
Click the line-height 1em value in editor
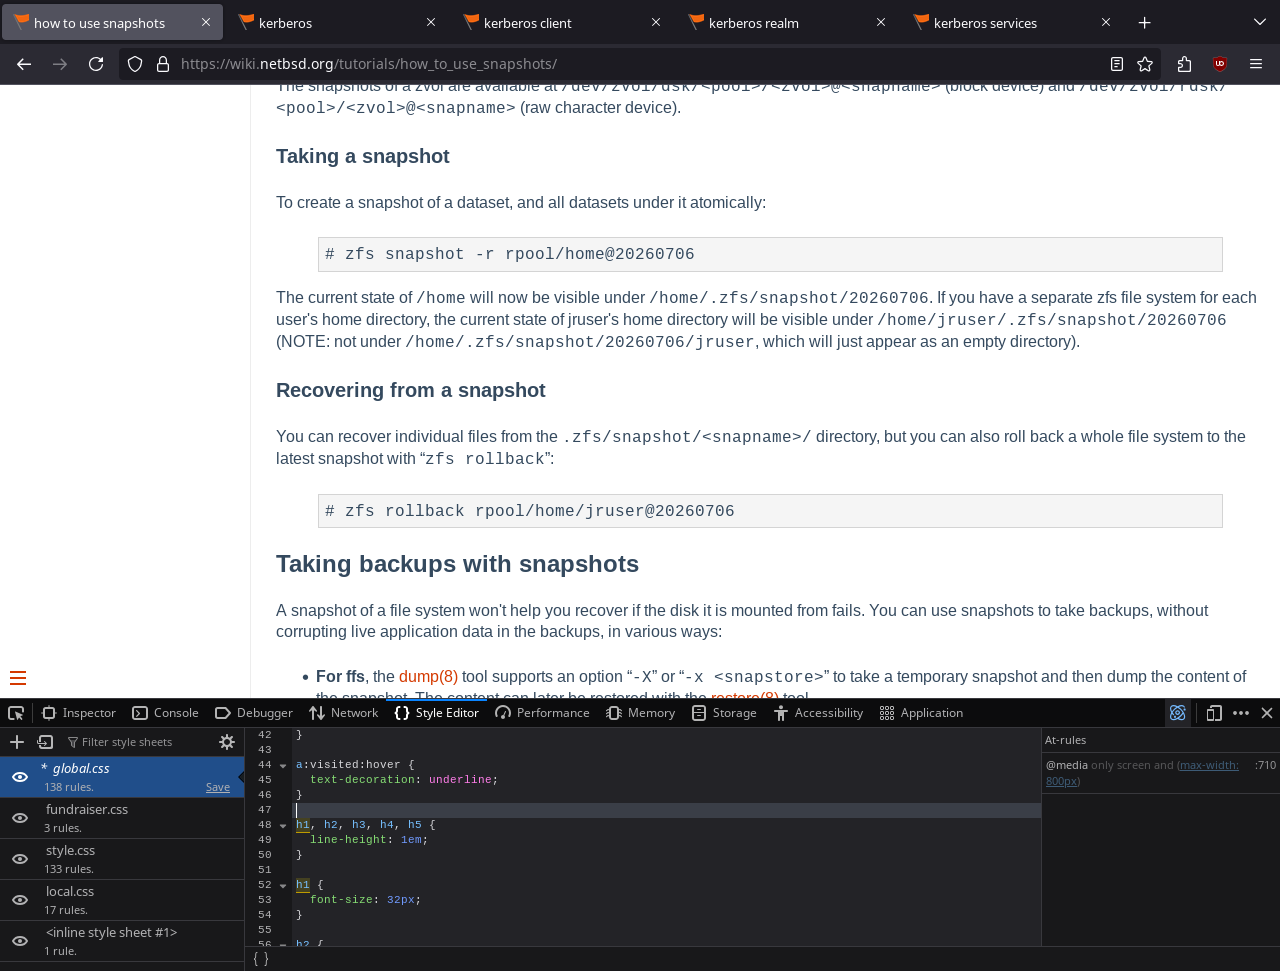pyautogui.click(x=411, y=840)
